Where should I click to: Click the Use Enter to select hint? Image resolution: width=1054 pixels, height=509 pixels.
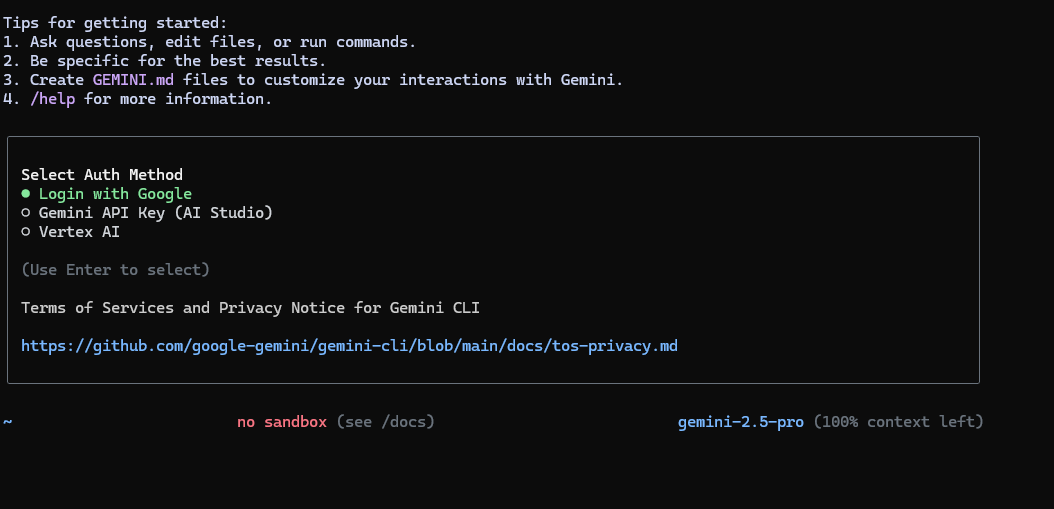[115, 270]
